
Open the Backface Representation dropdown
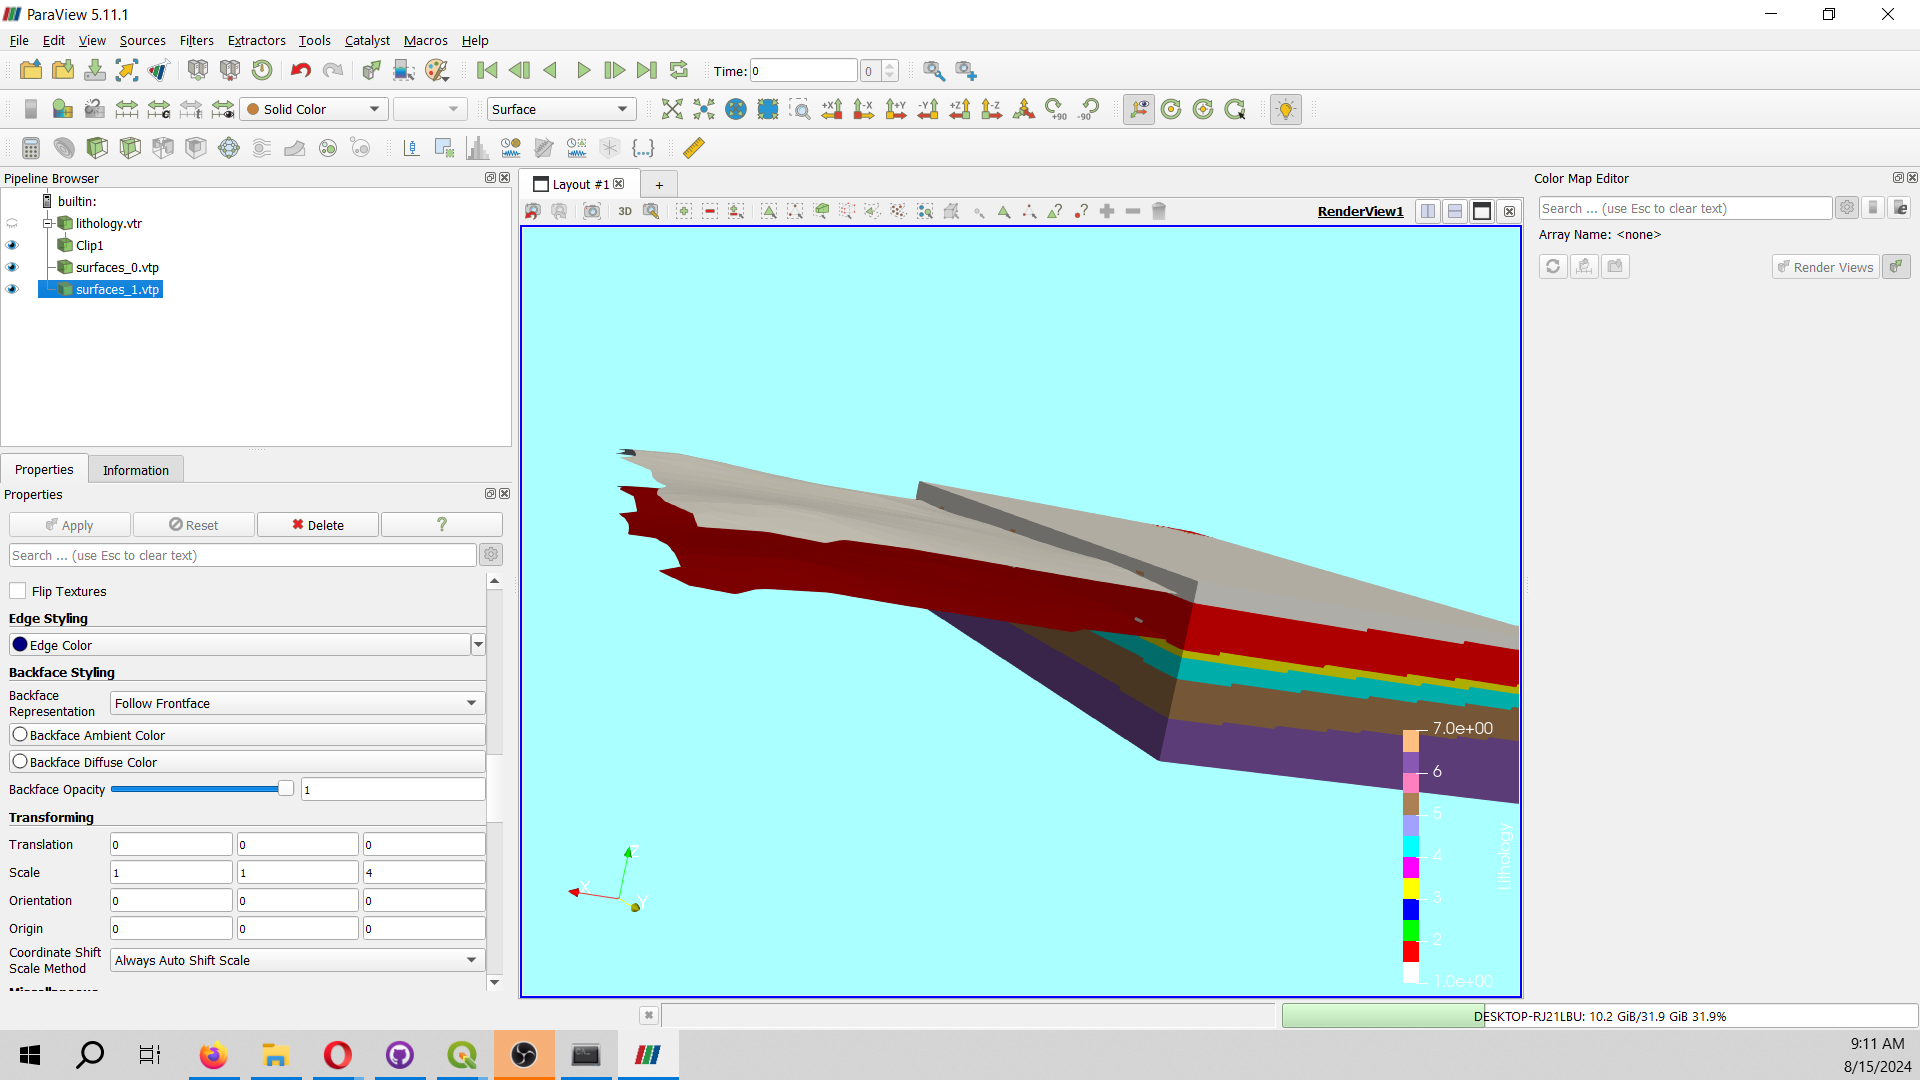[296, 703]
